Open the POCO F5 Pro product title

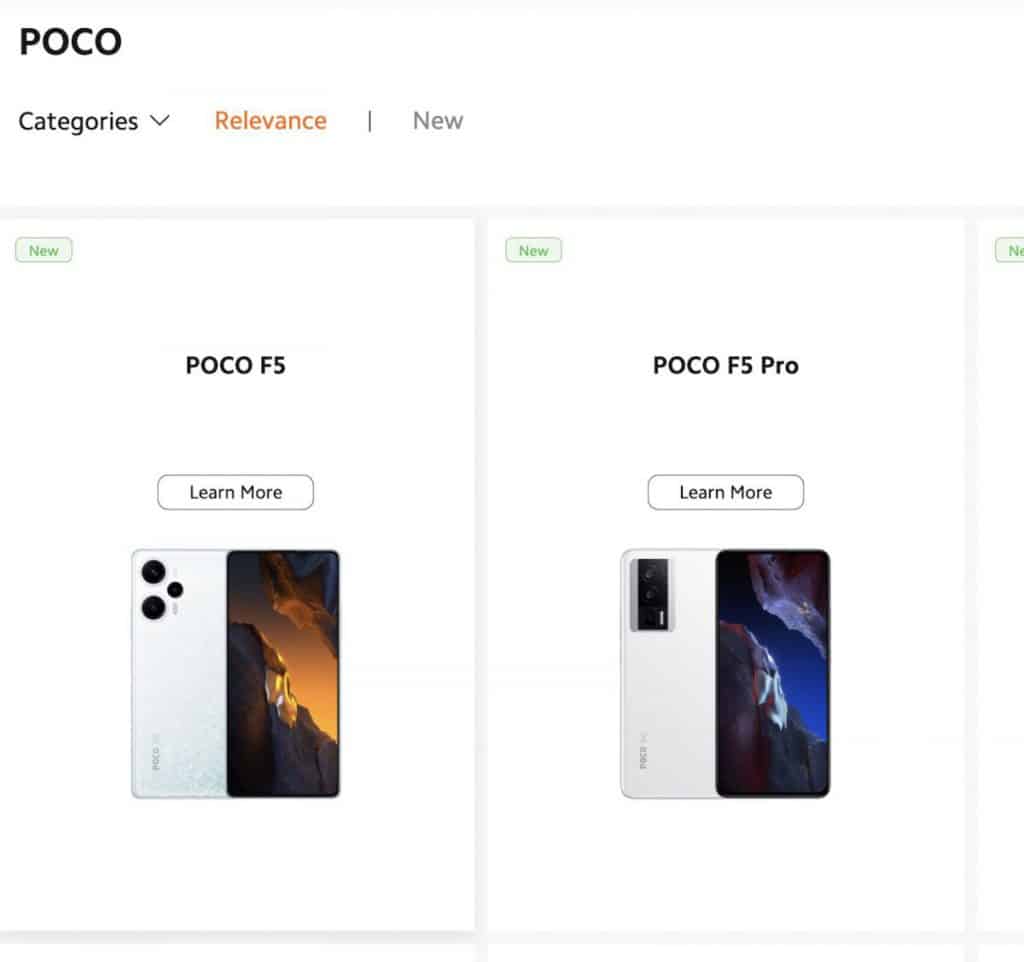725,366
